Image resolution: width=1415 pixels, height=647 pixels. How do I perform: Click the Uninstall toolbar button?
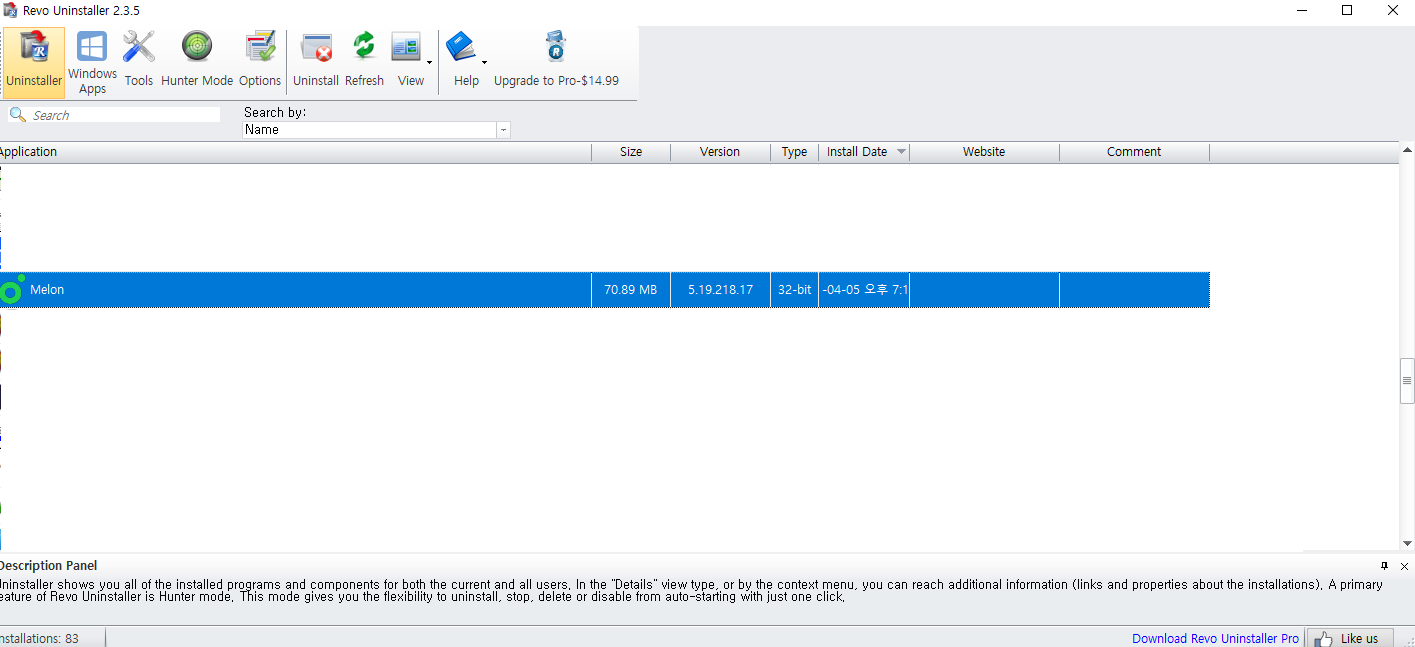pyautogui.click(x=316, y=62)
